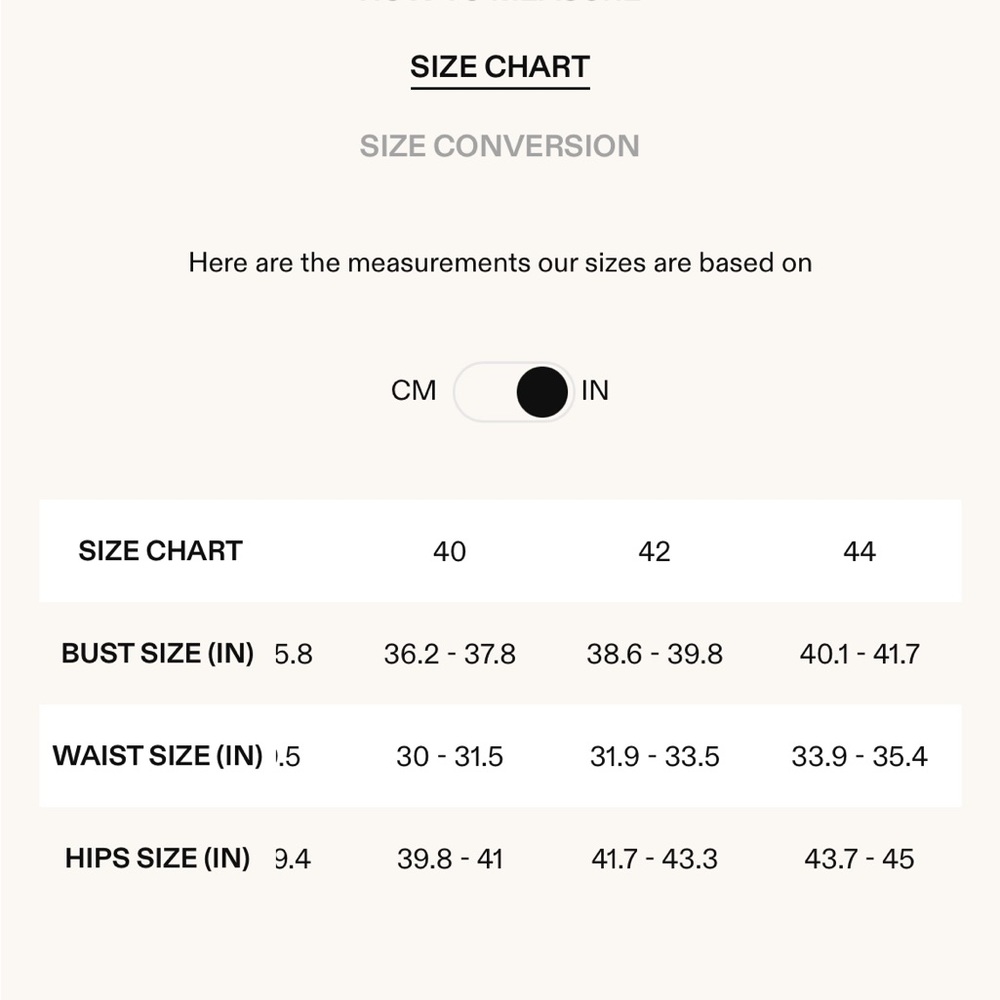
Task: Click bust value 36.2 - 37.8
Action: coord(450,654)
